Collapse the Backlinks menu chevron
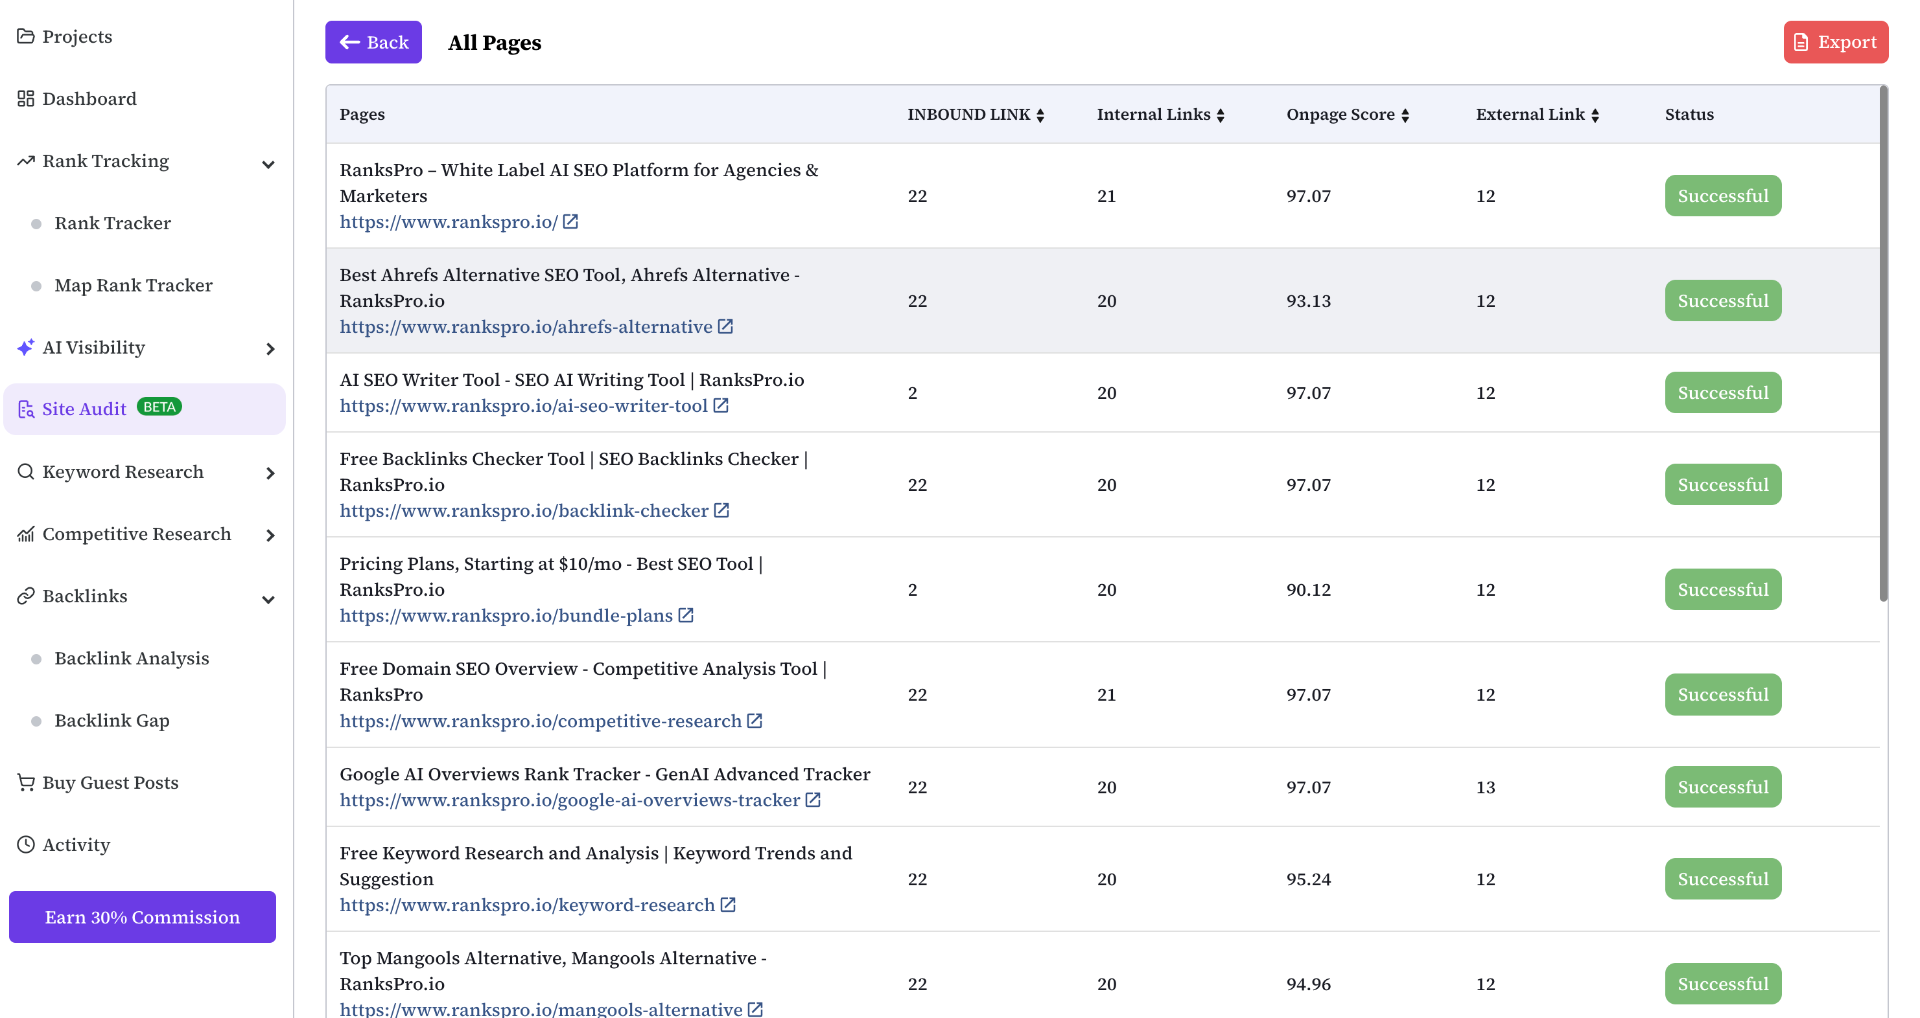Screen dimensions: 1920x1018 pyautogui.click(x=268, y=599)
